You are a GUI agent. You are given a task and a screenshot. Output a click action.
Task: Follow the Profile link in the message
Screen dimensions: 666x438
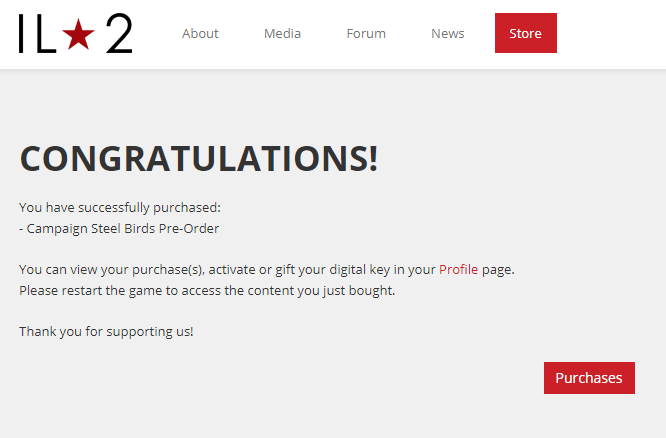458,269
